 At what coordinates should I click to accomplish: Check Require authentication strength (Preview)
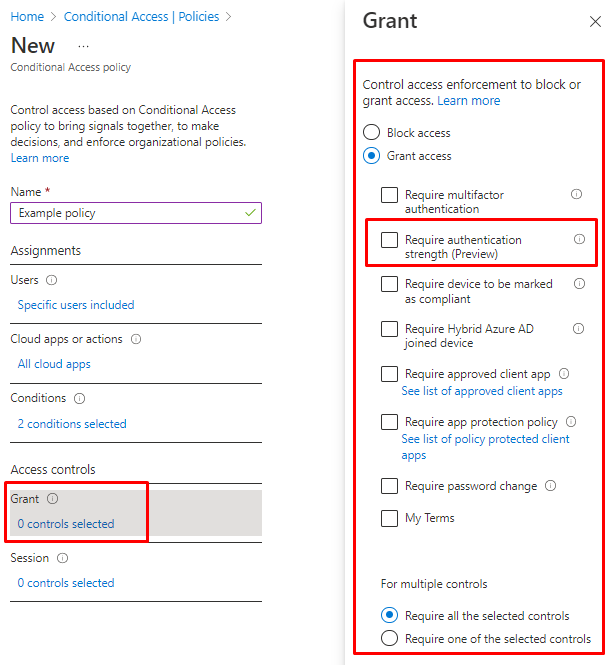point(389,240)
